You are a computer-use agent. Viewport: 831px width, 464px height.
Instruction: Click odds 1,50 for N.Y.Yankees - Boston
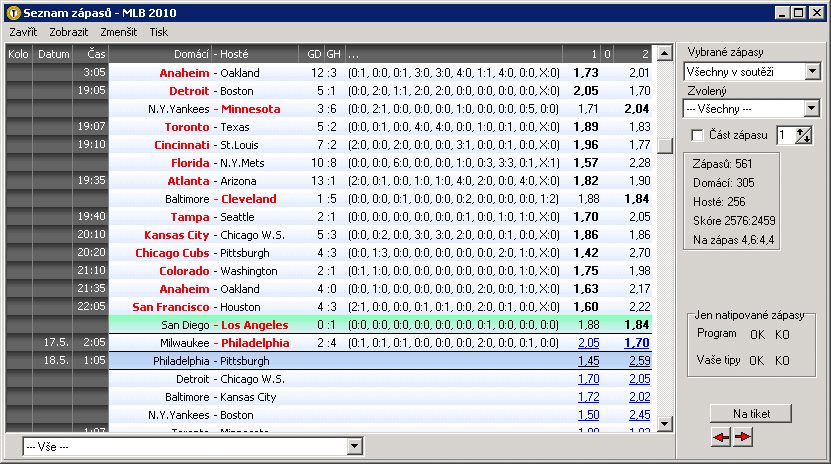(588, 415)
